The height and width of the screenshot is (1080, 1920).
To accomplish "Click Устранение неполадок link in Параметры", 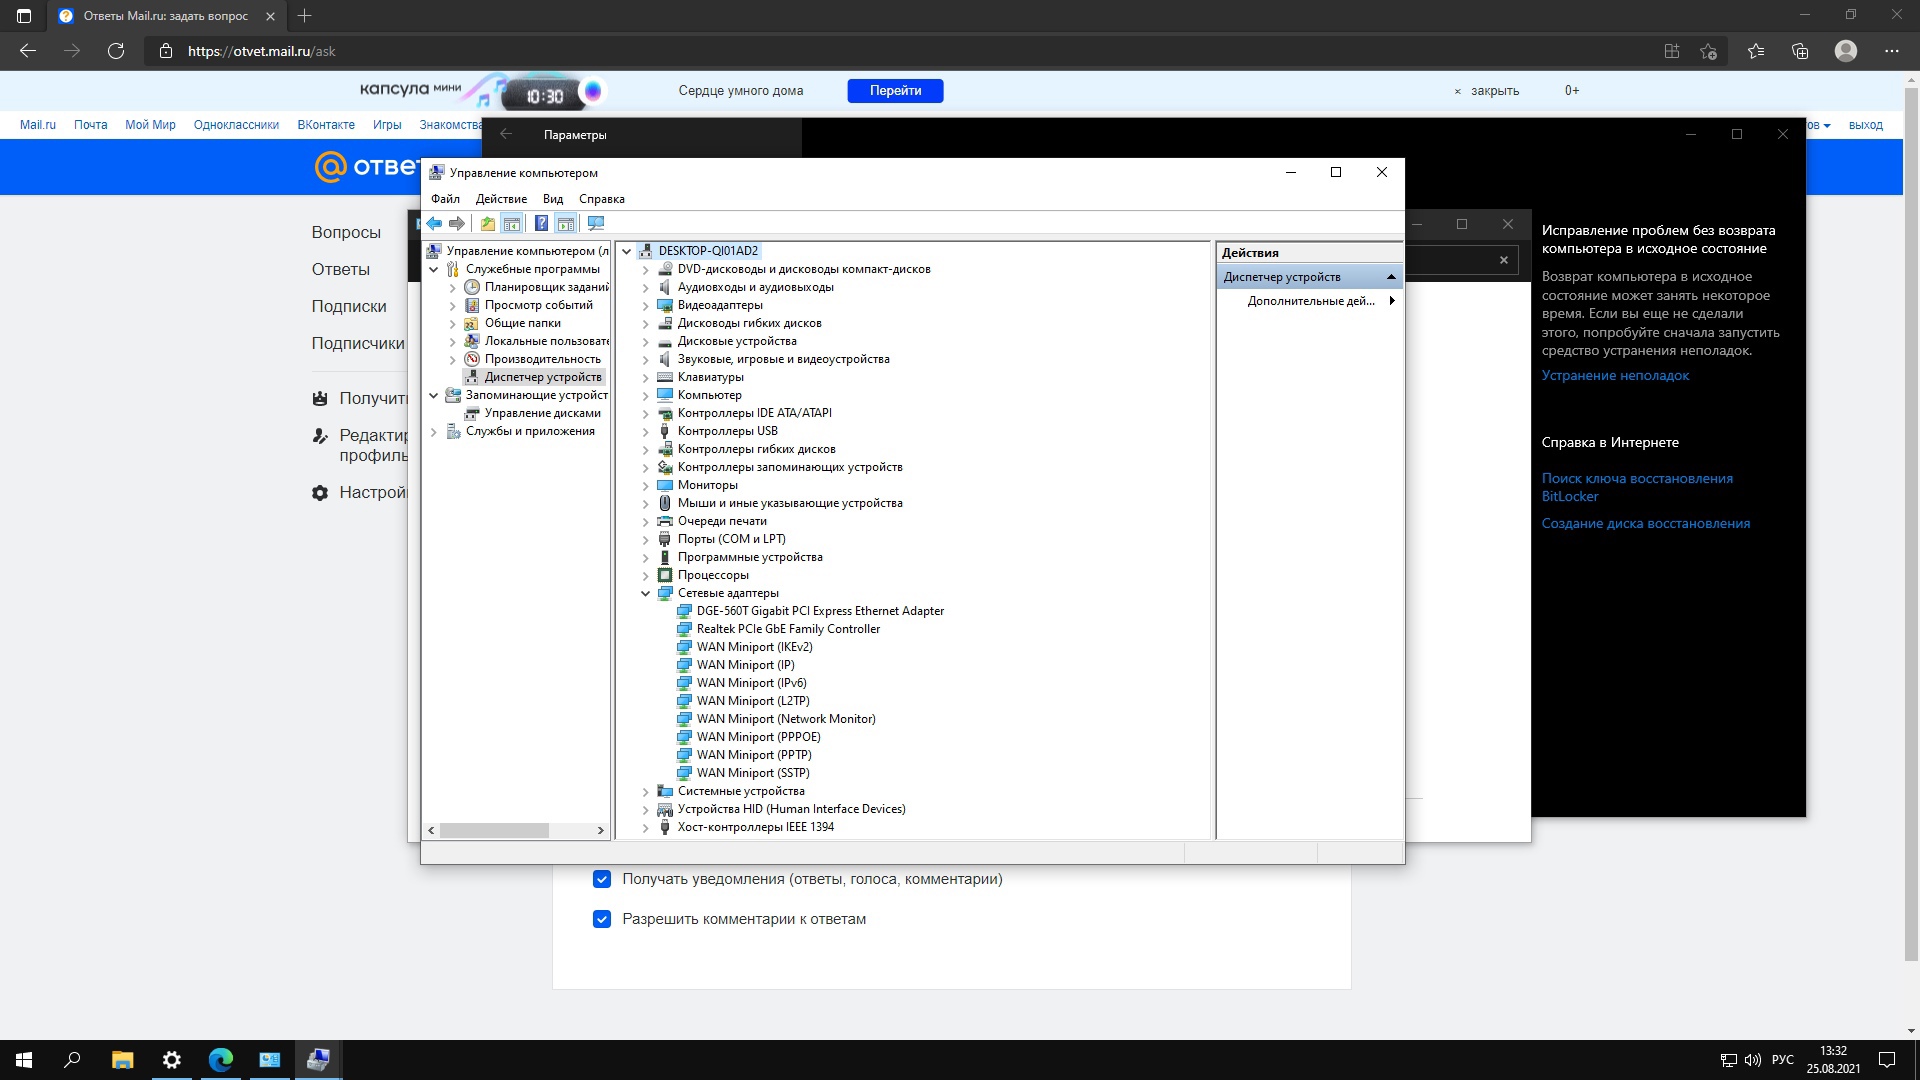I will click(1615, 375).
